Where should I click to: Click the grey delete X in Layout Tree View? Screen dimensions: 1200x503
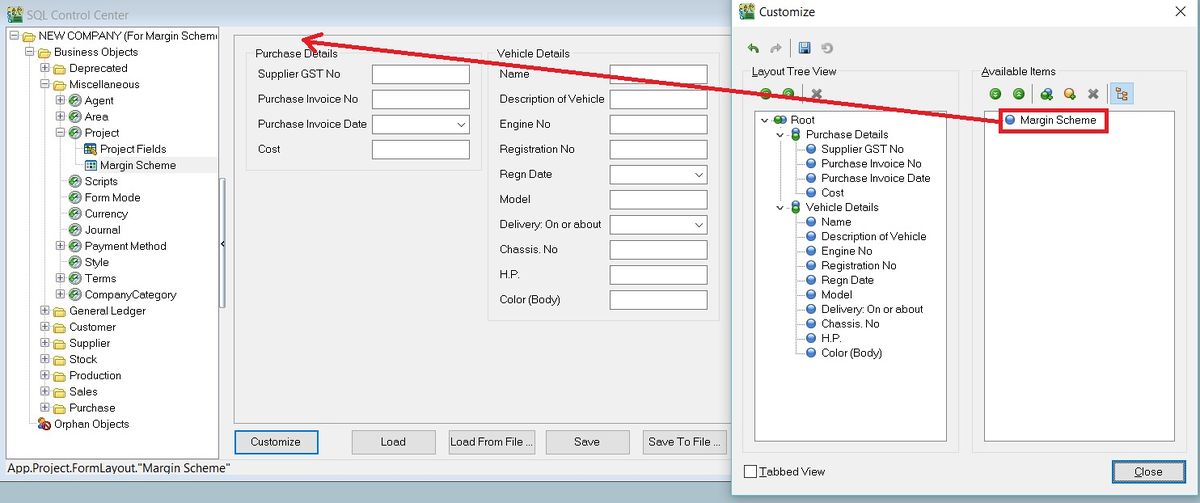point(817,94)
